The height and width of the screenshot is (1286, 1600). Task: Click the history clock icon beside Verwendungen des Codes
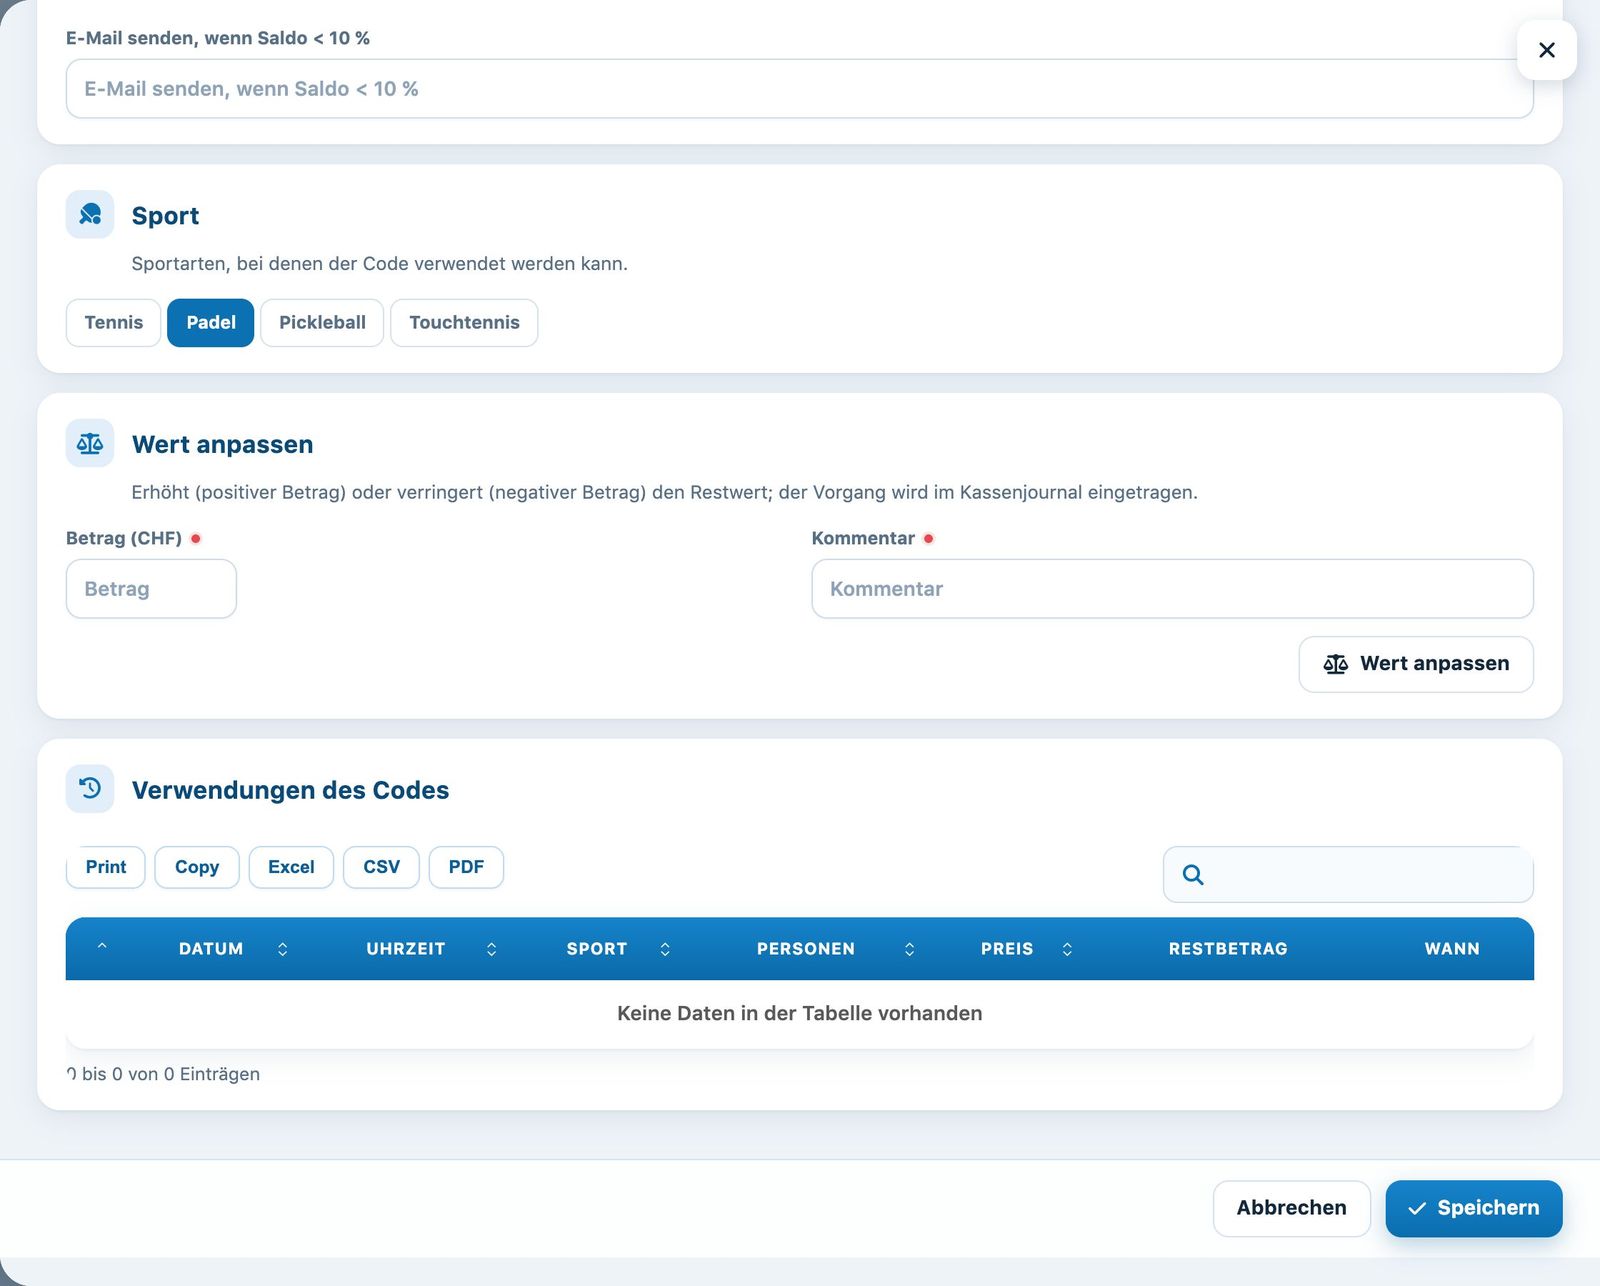pyautogui.click(x=90, y=789)
